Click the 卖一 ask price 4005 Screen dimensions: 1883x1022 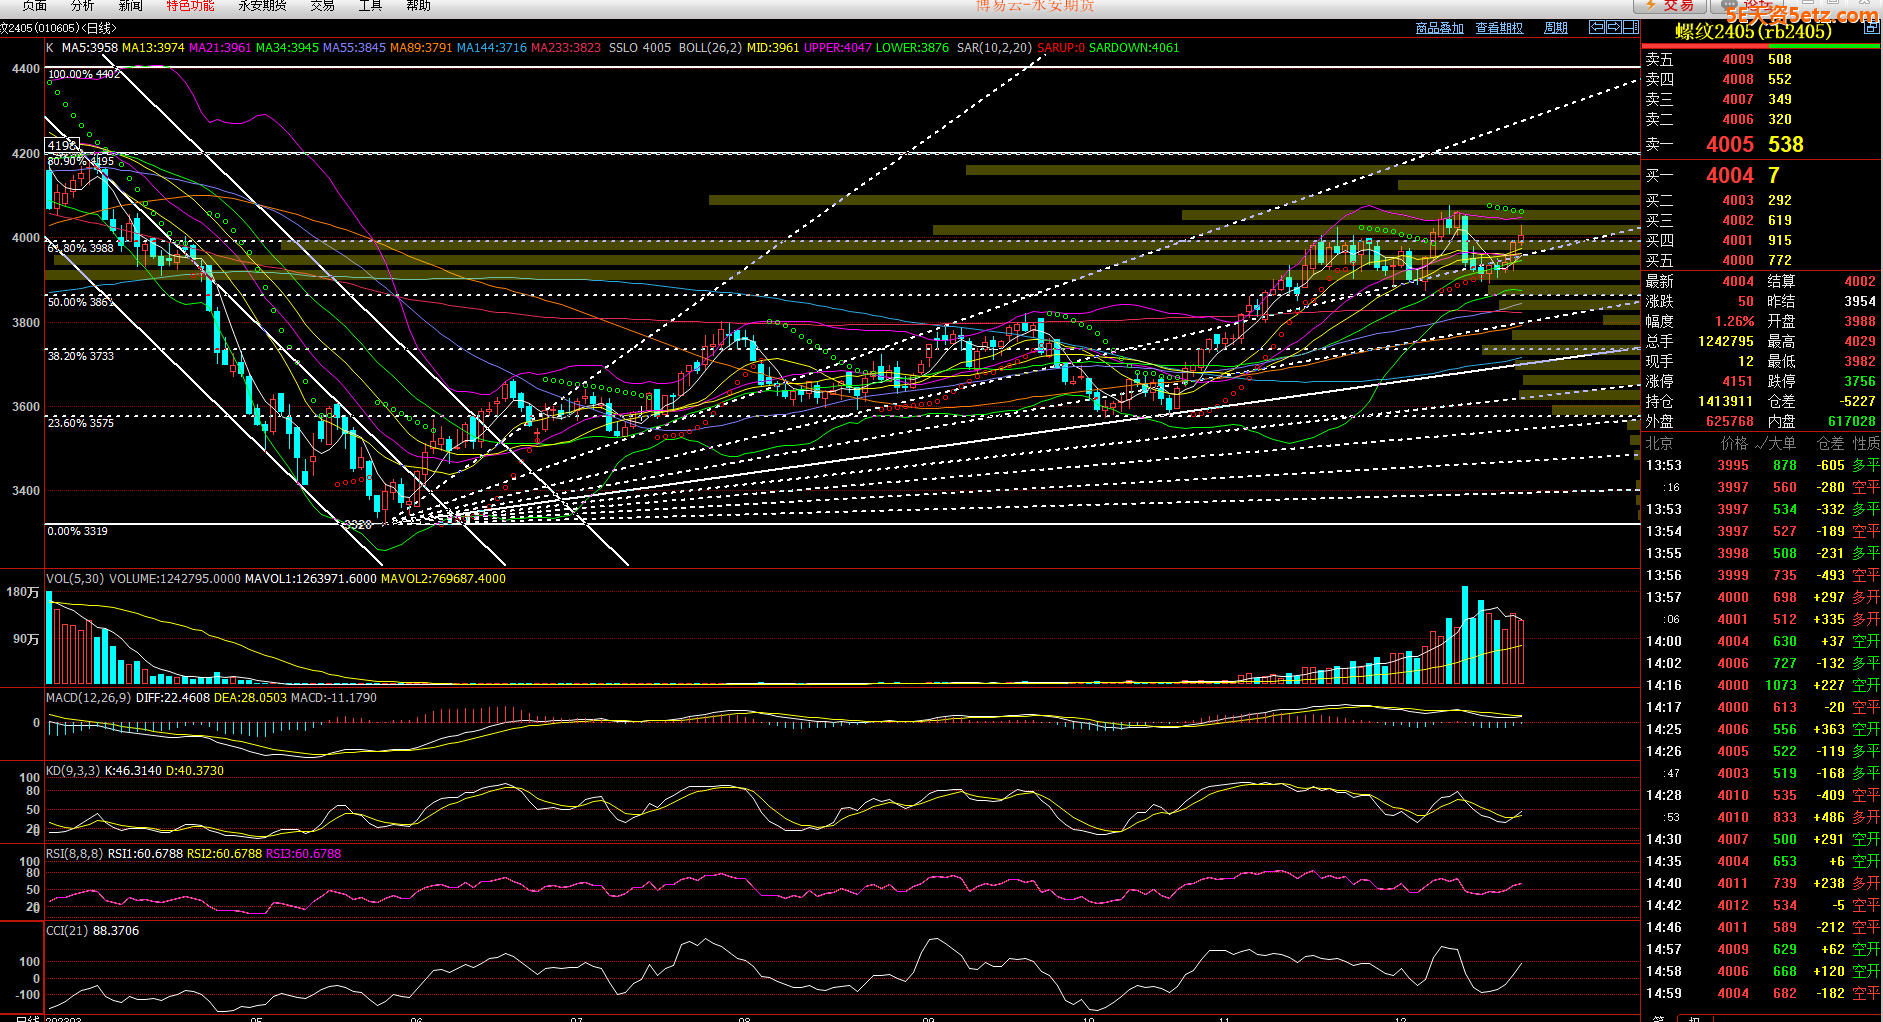point(1729,145)
